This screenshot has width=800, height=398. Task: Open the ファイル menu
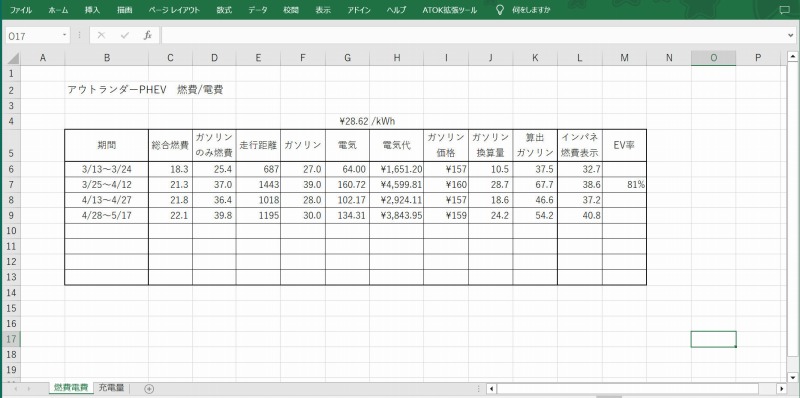point(20,10)
